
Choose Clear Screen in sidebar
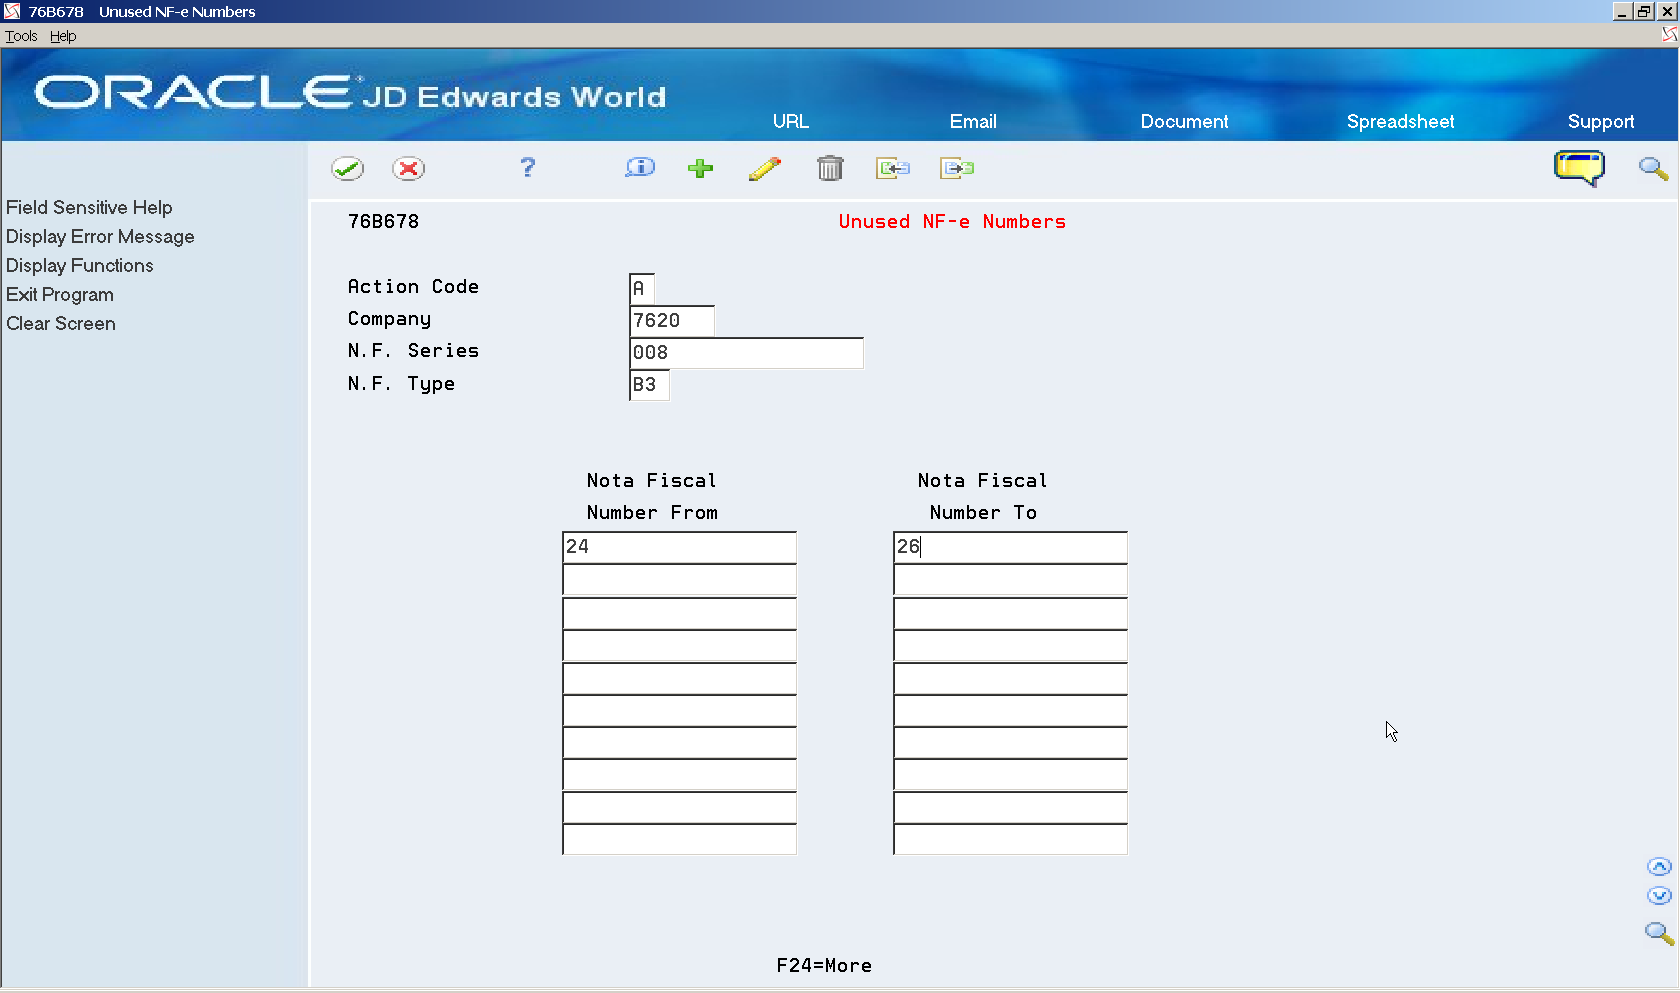[x=61, y=323]
